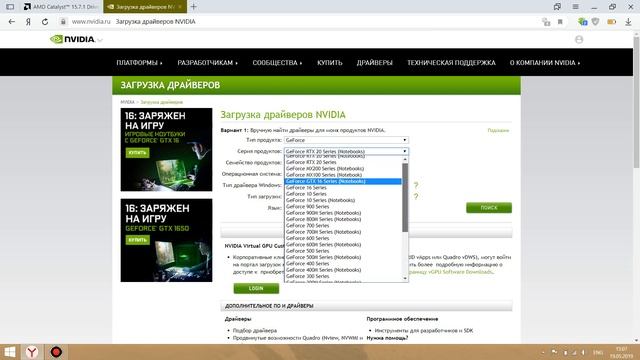Open the СООБЩЕСТВА menu
The height and width of the screenshot is (360, 640).
click(277, 62)
